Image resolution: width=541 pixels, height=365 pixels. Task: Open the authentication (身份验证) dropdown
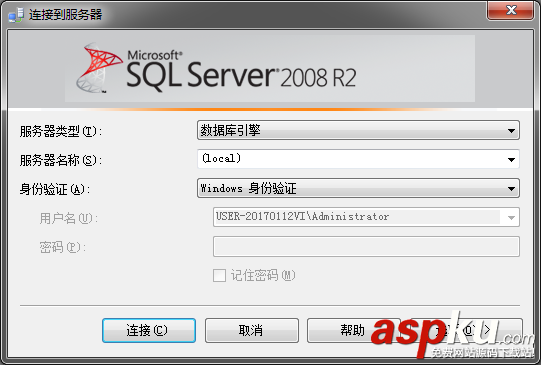358,188
